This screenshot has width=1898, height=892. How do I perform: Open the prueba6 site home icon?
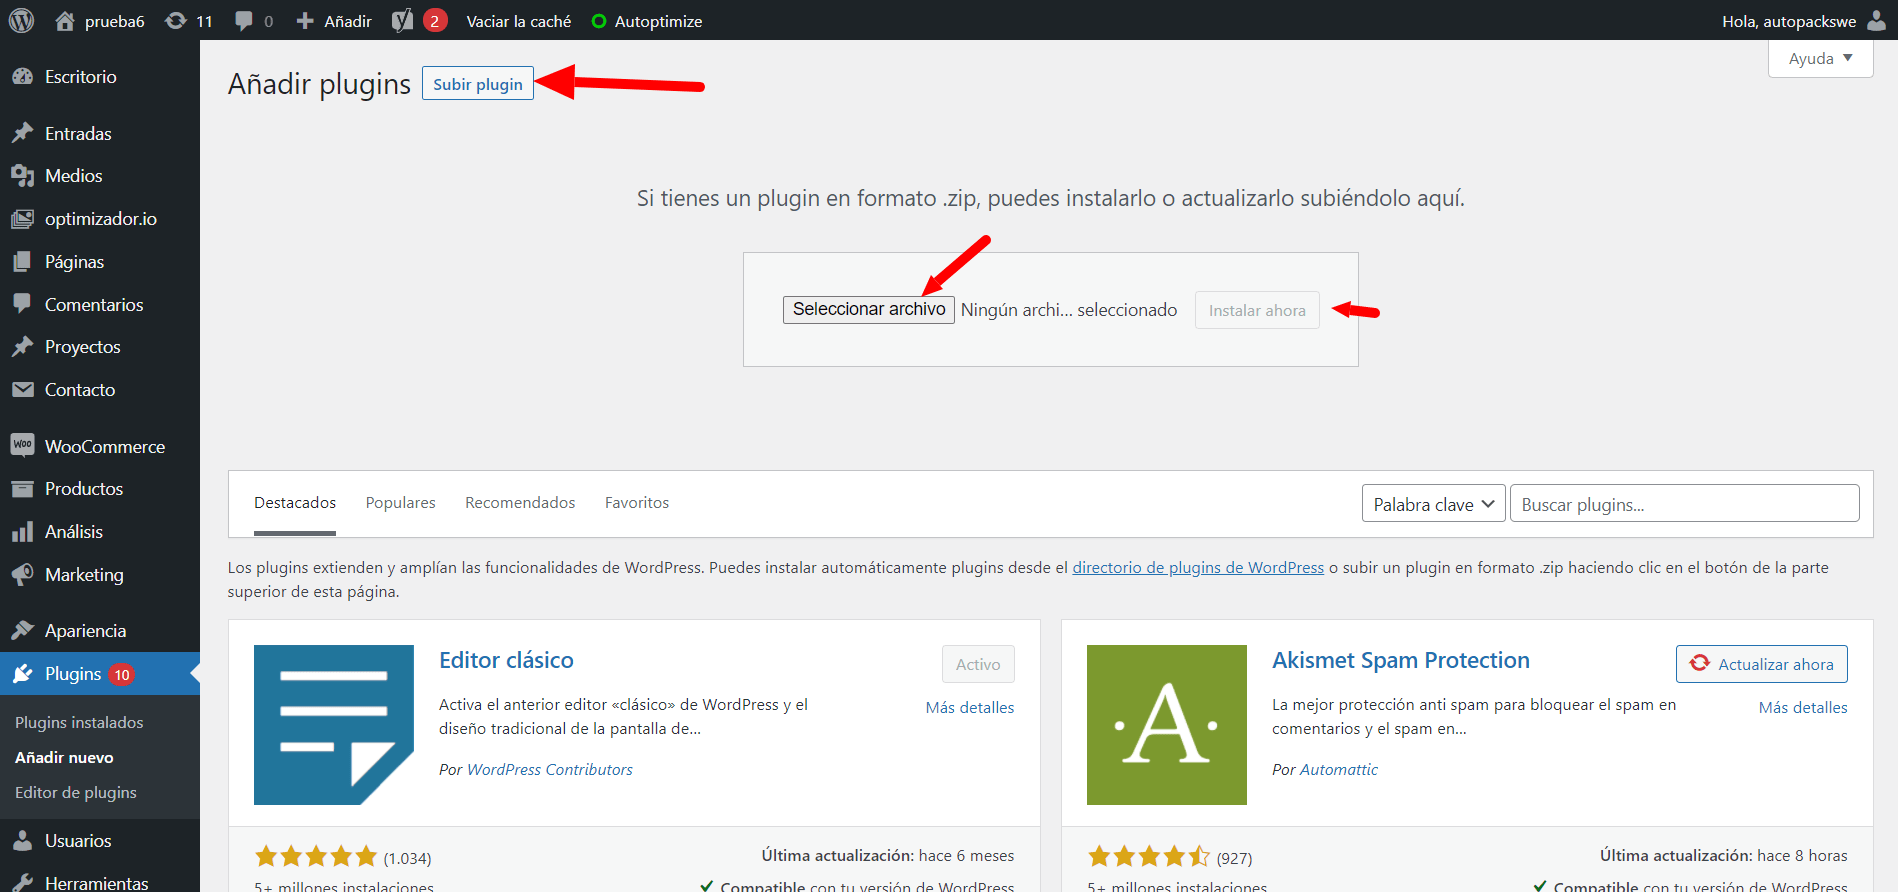click(65, 21)
